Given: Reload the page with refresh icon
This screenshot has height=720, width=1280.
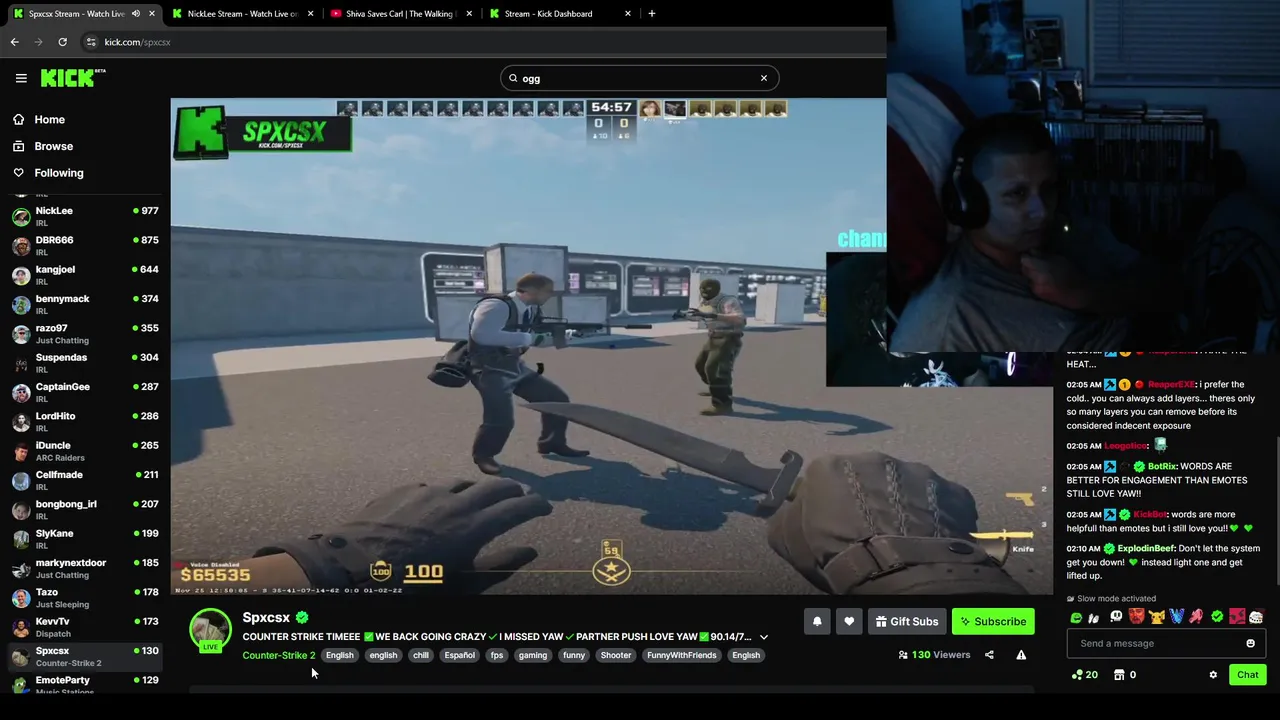Looking at the screenshot, I should [62, 42].
